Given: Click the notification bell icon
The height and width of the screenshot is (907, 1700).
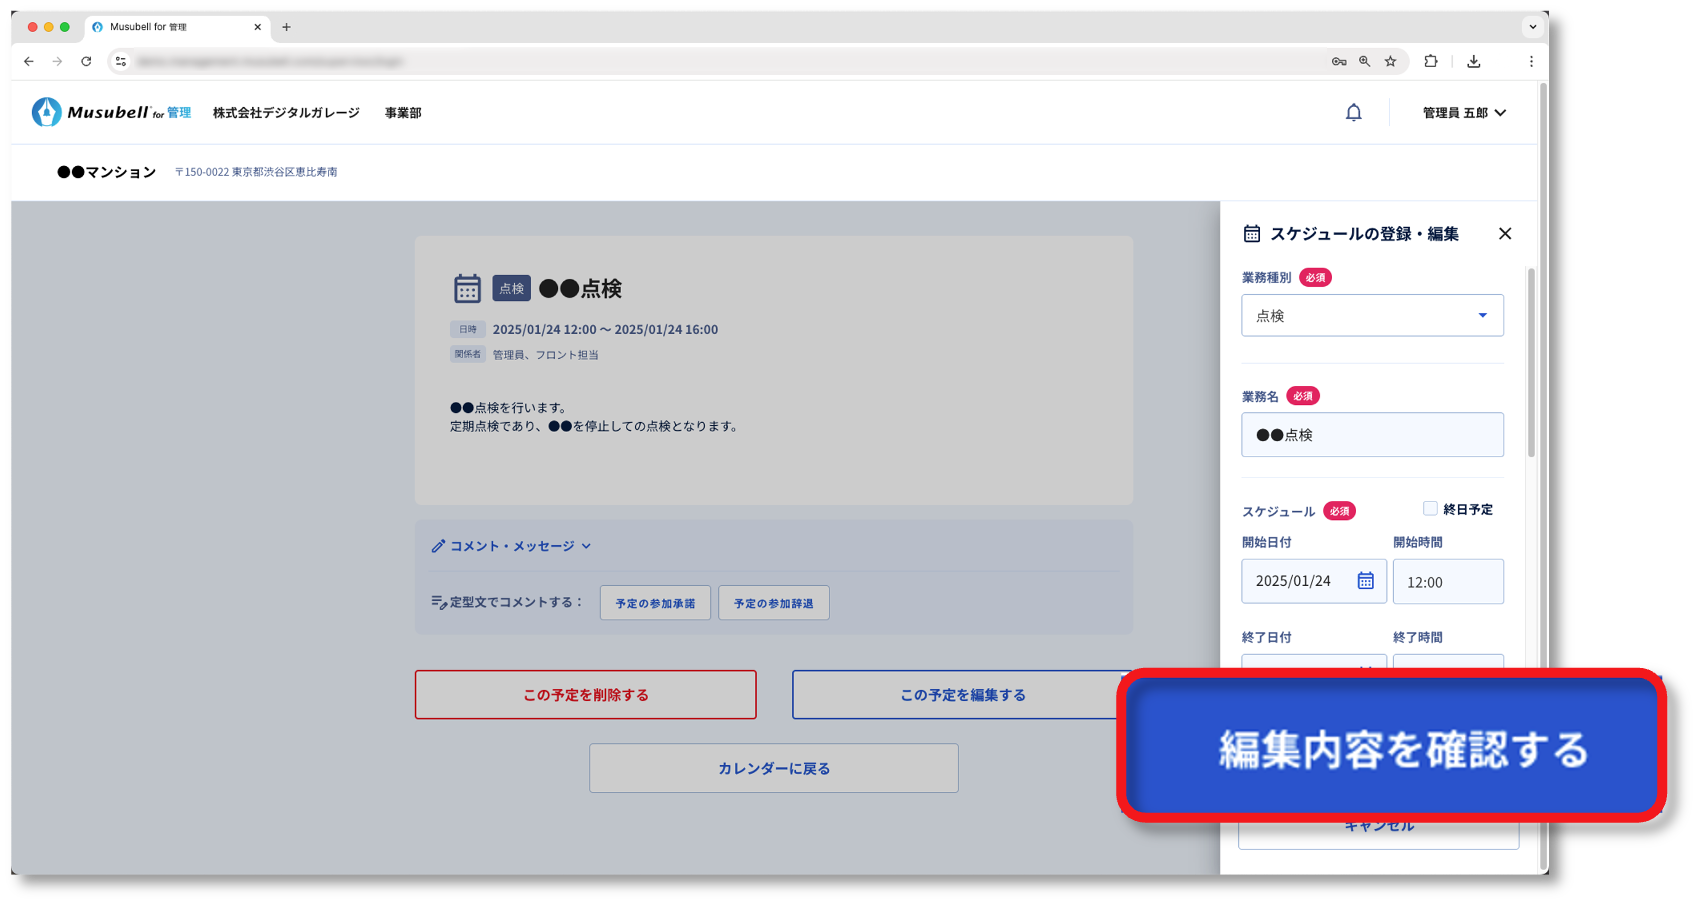Looking at the screenshot, I should tap(1353, 113).
